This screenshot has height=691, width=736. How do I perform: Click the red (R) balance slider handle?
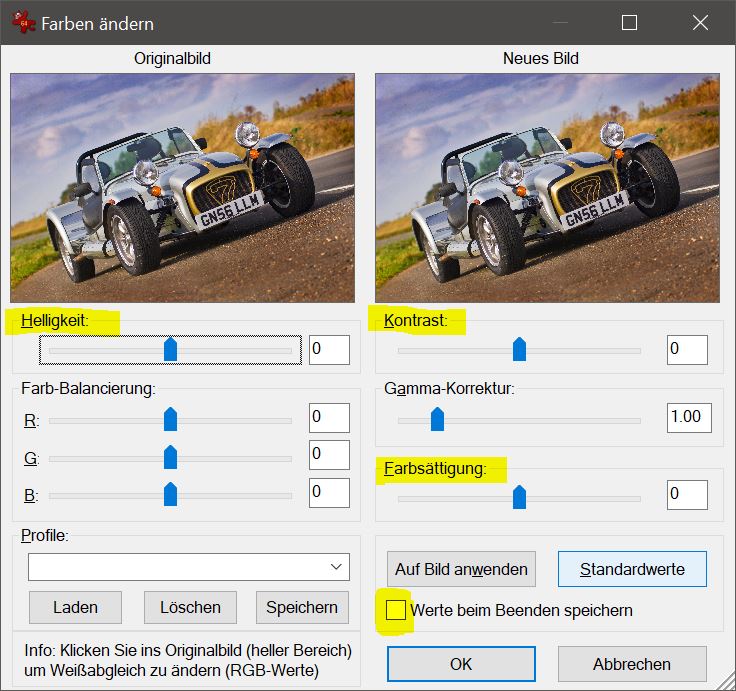click(170, 418)
